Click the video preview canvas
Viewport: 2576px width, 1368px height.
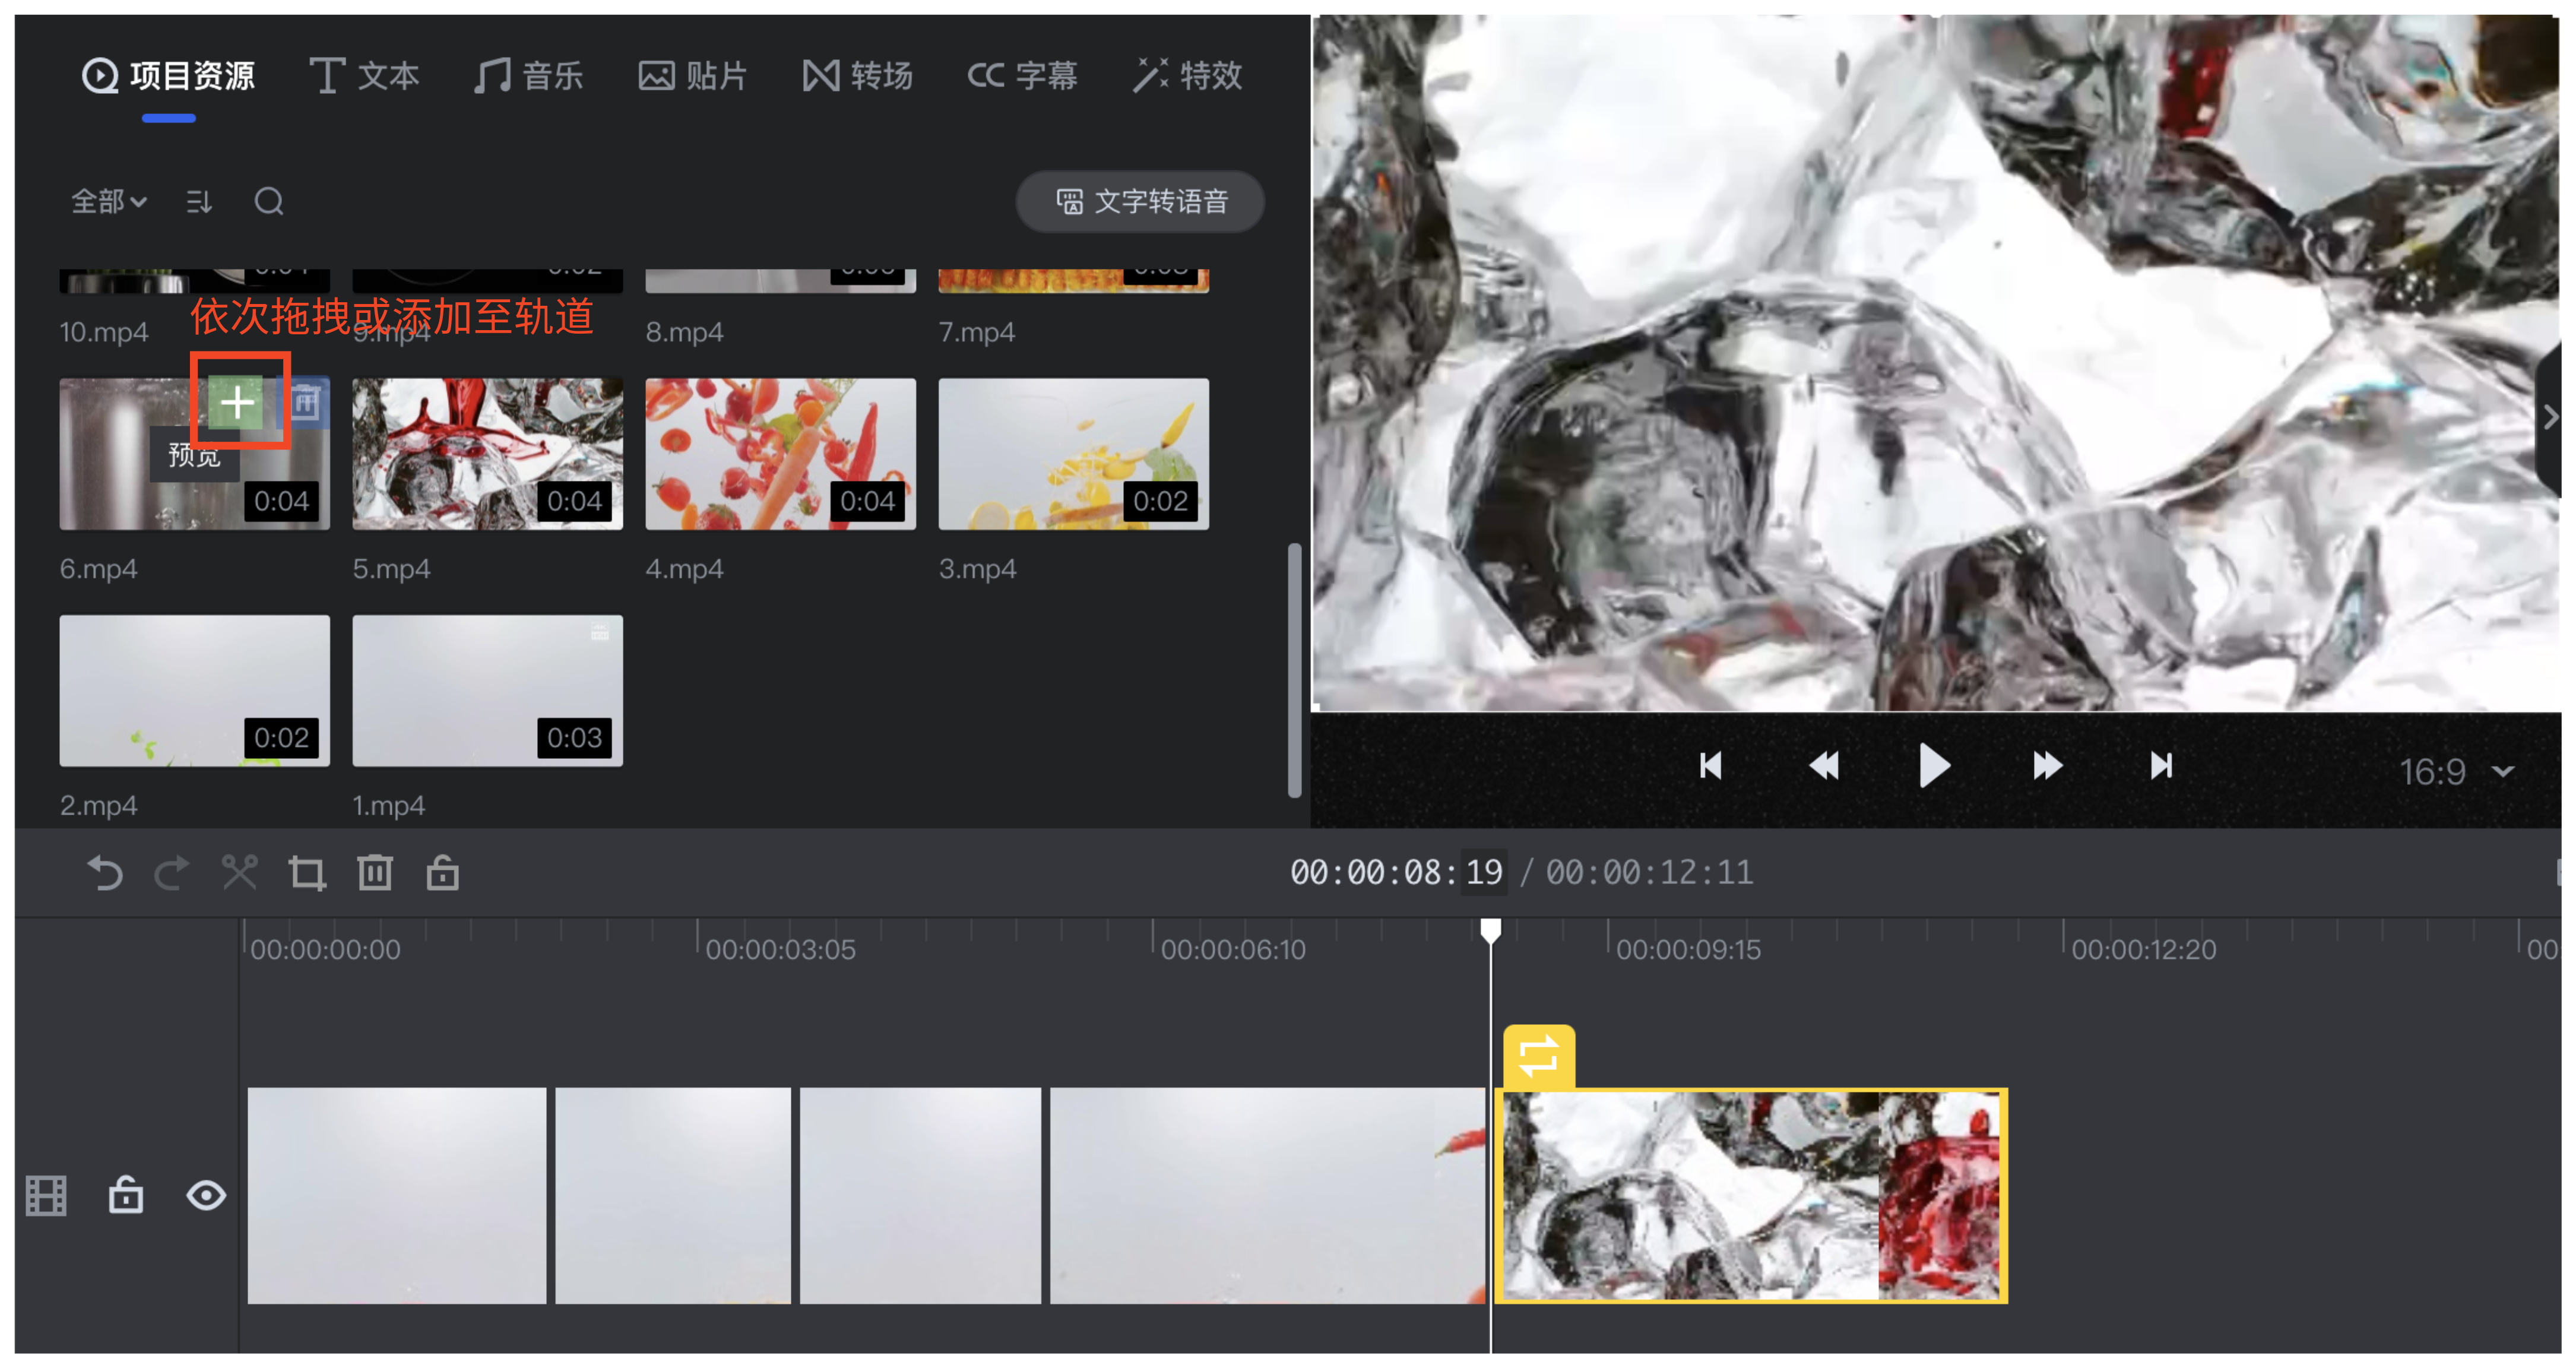pos(1936,362)
